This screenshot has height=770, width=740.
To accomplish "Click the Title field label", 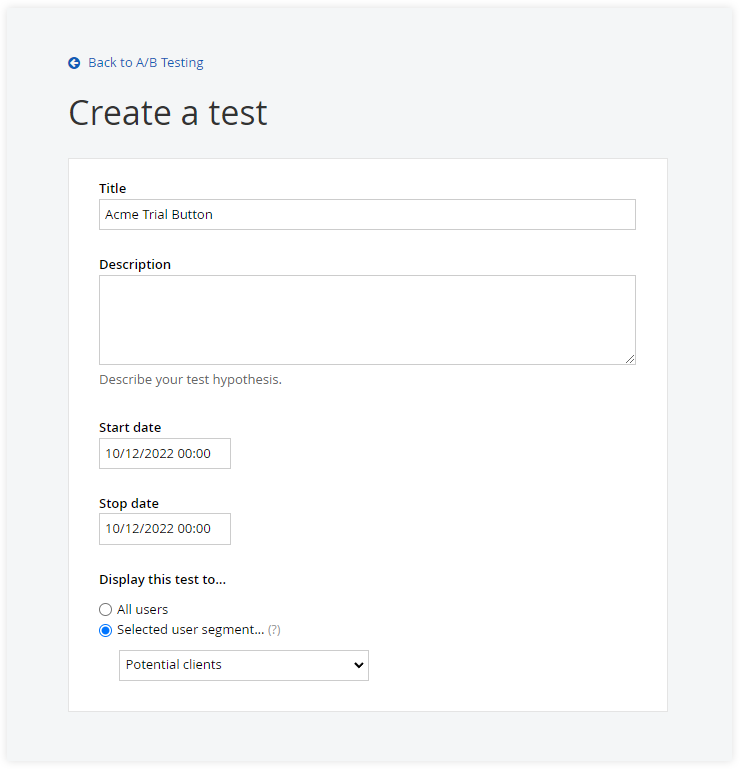I will 113,188.
